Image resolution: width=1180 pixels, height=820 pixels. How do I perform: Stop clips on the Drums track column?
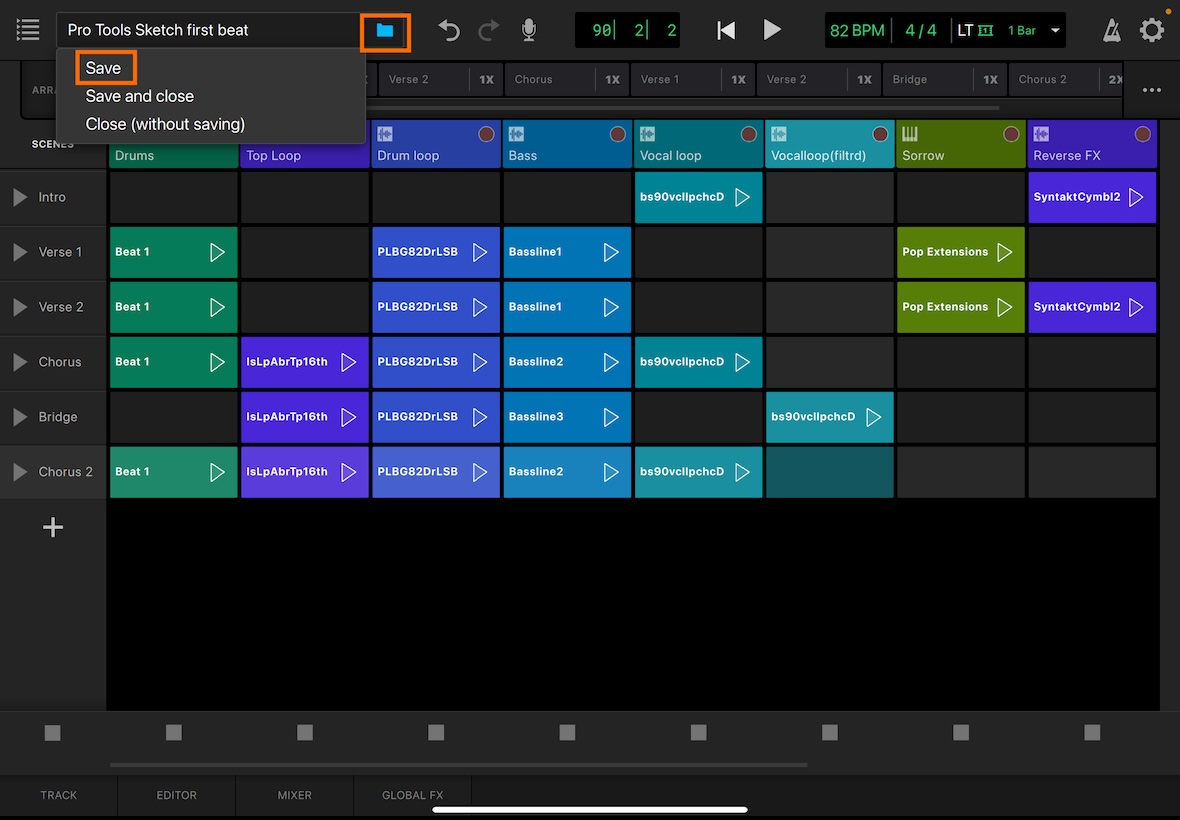[173, 732]
